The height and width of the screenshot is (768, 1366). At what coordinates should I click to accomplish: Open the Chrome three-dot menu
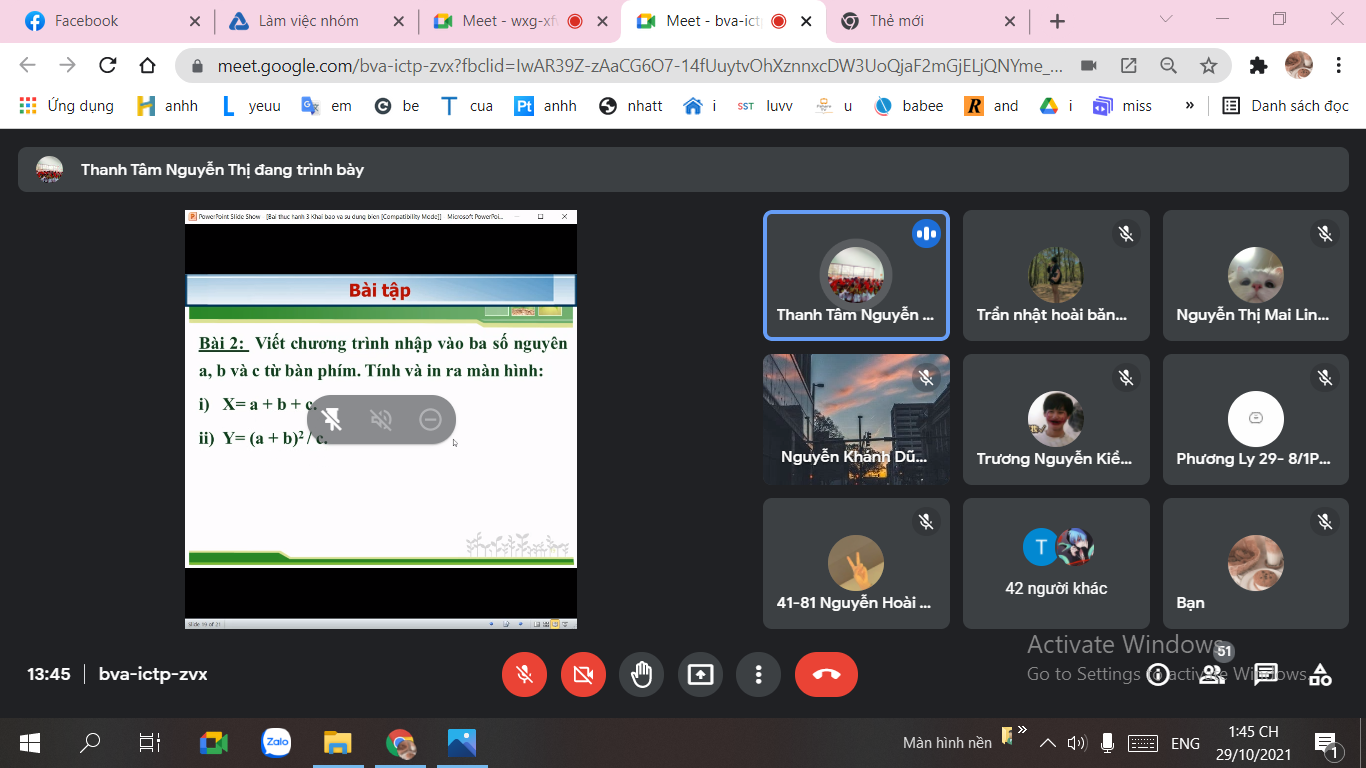pos(1338,65)
